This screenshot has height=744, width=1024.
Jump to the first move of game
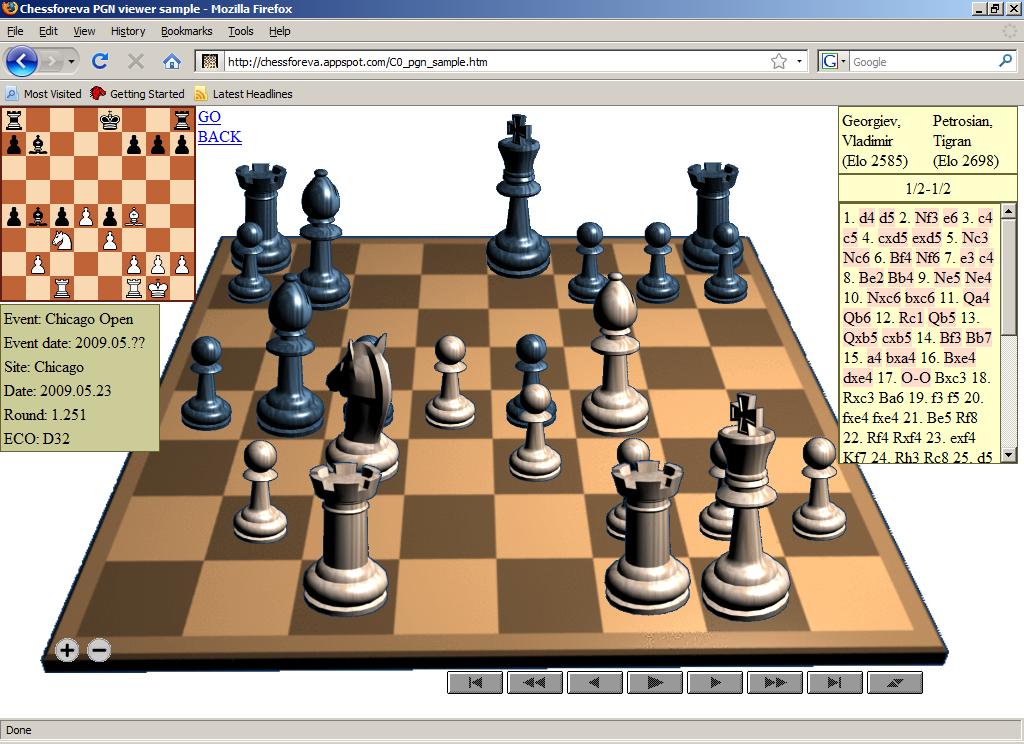[x=474, y=682]
